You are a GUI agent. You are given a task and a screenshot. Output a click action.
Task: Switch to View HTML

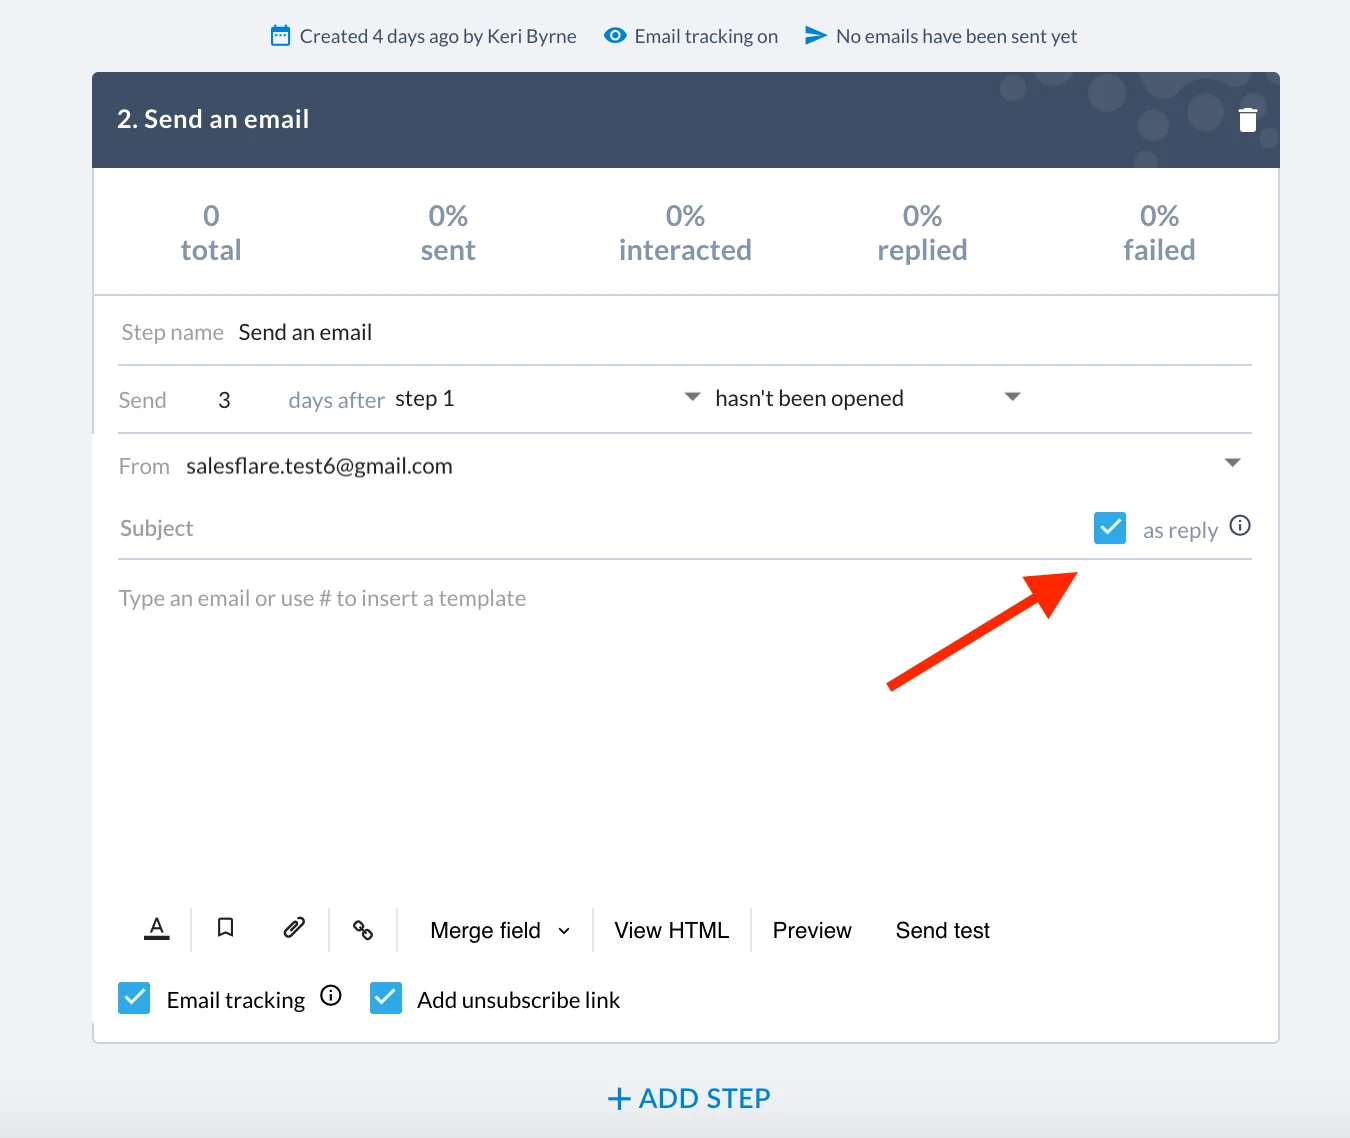click(x=672, y=931)
